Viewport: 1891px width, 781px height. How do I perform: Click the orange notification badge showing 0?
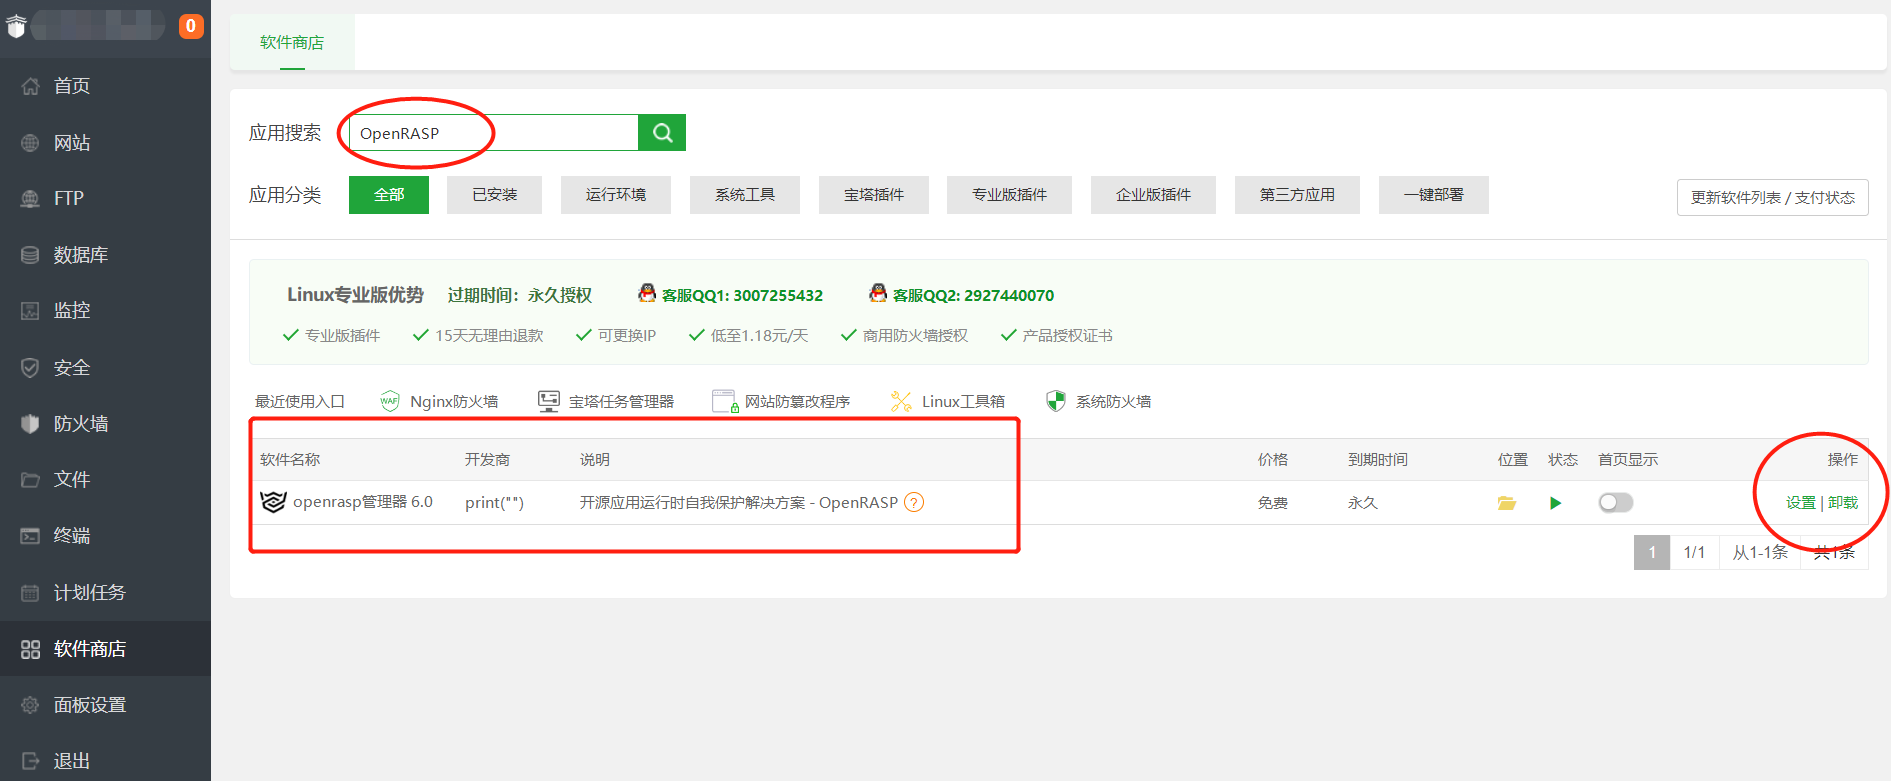(191, 26)
